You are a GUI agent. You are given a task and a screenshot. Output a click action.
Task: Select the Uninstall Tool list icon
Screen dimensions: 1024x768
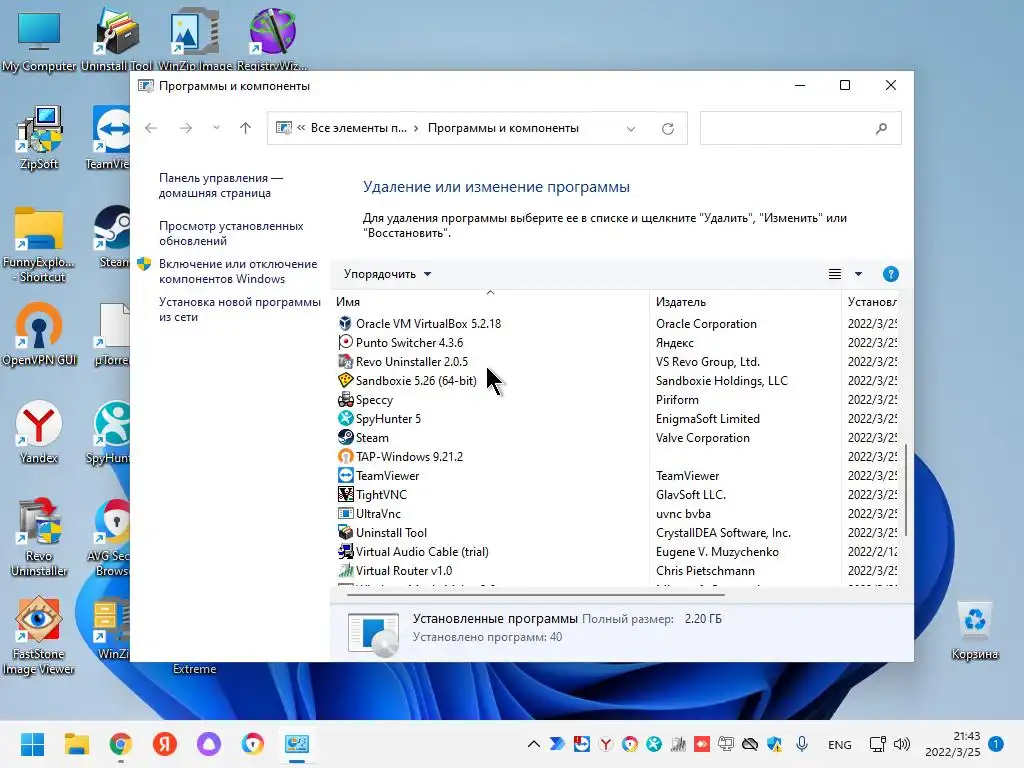(x=345, y=532)
